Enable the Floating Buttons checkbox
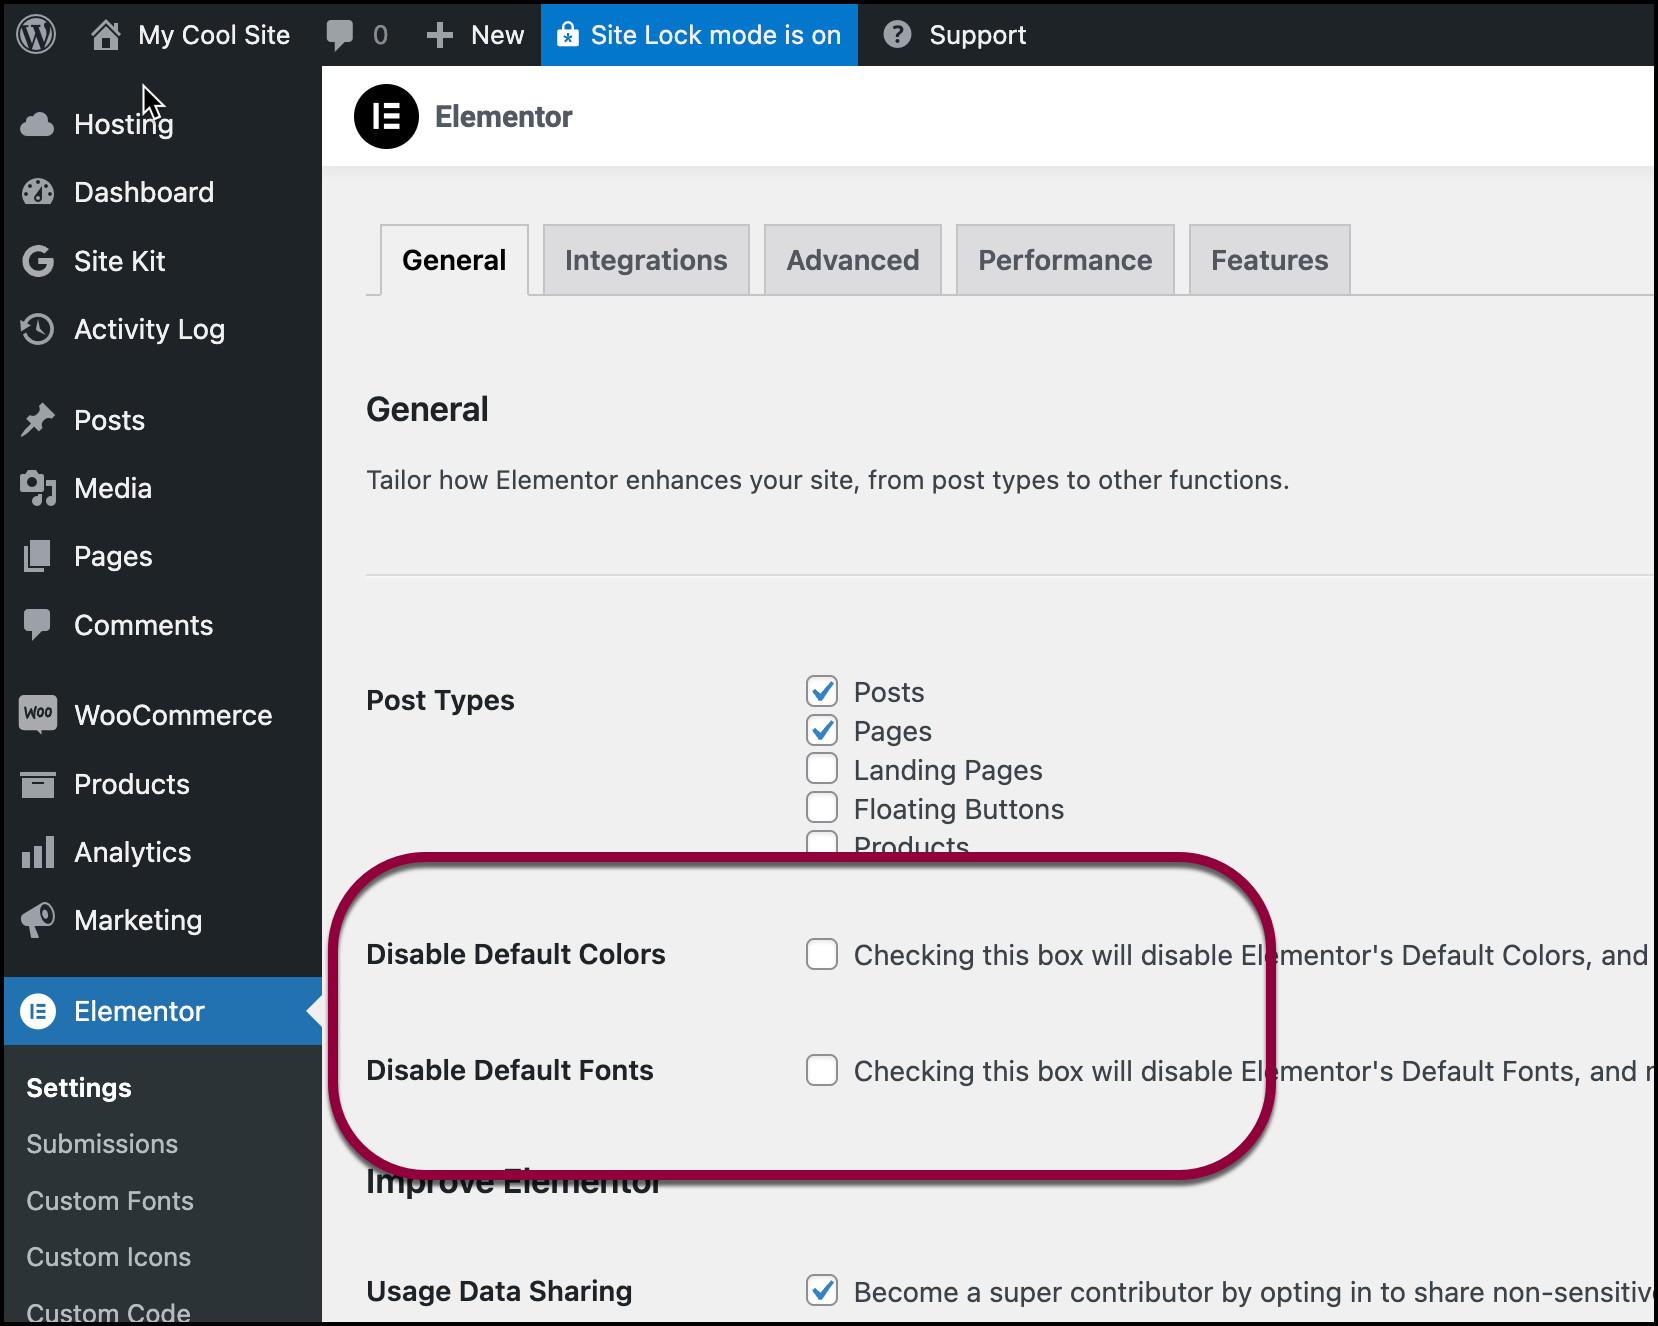This screenshot has height=1326, width=1658. pos(822,807)
